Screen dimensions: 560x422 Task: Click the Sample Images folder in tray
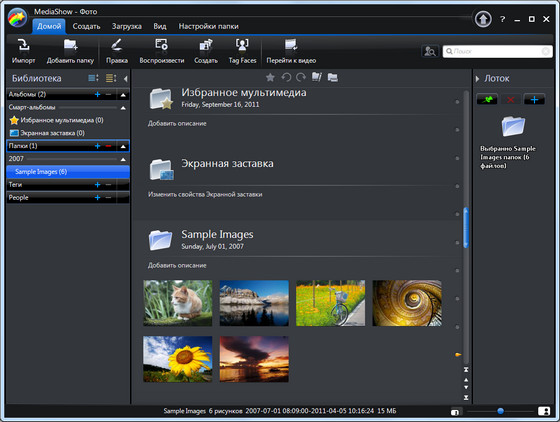pyautogui.click(x=513, y=126)
